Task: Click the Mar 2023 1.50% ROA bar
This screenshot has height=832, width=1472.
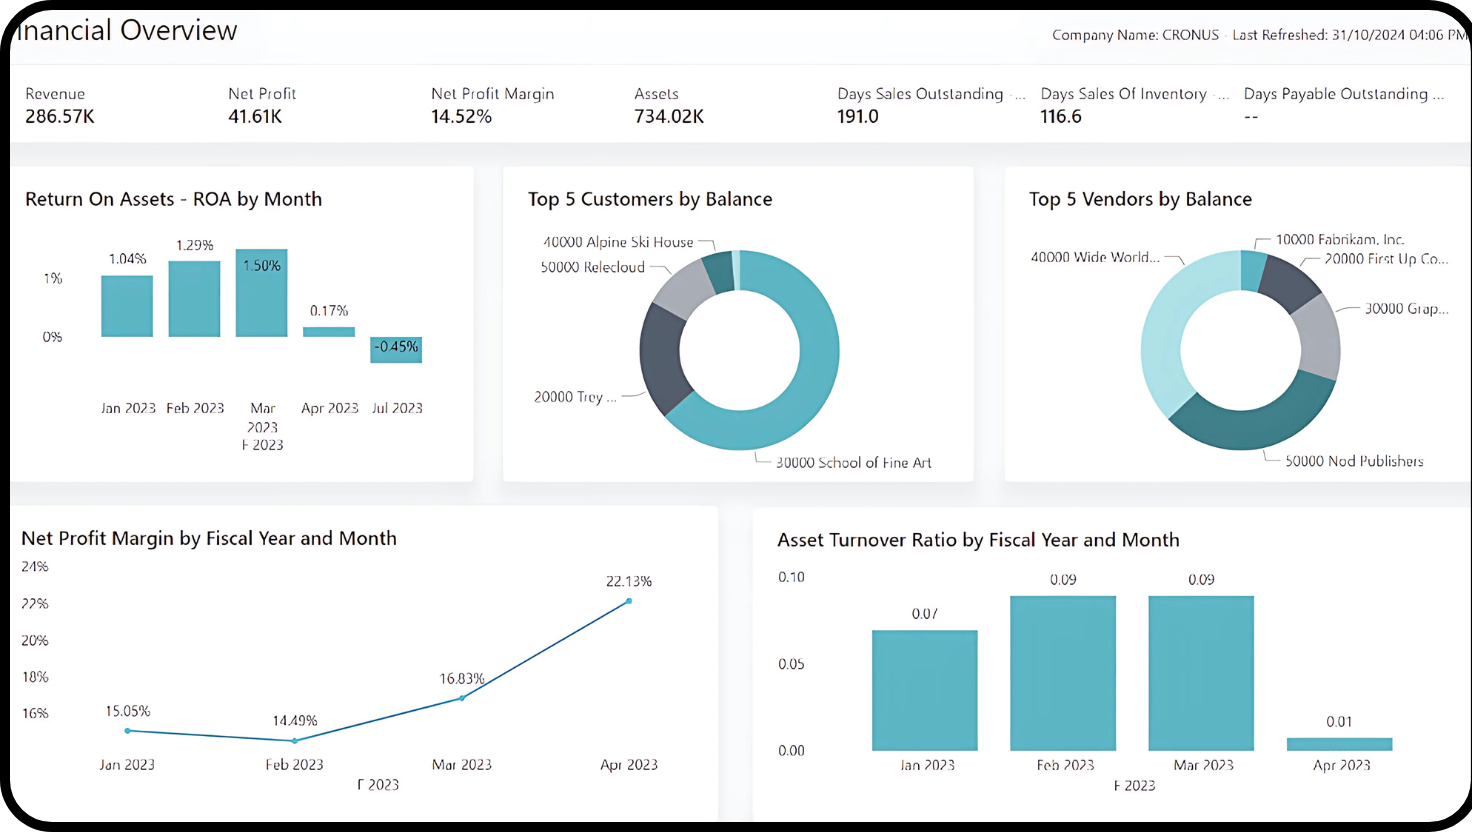Action: coord(261,293)
